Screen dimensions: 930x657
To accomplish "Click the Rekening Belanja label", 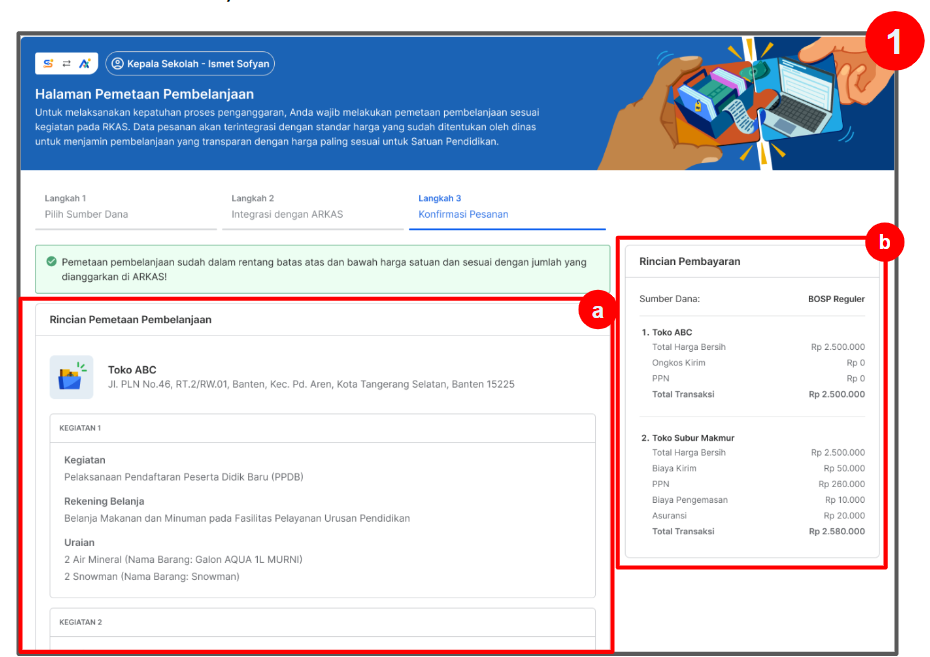I will 104,501.
